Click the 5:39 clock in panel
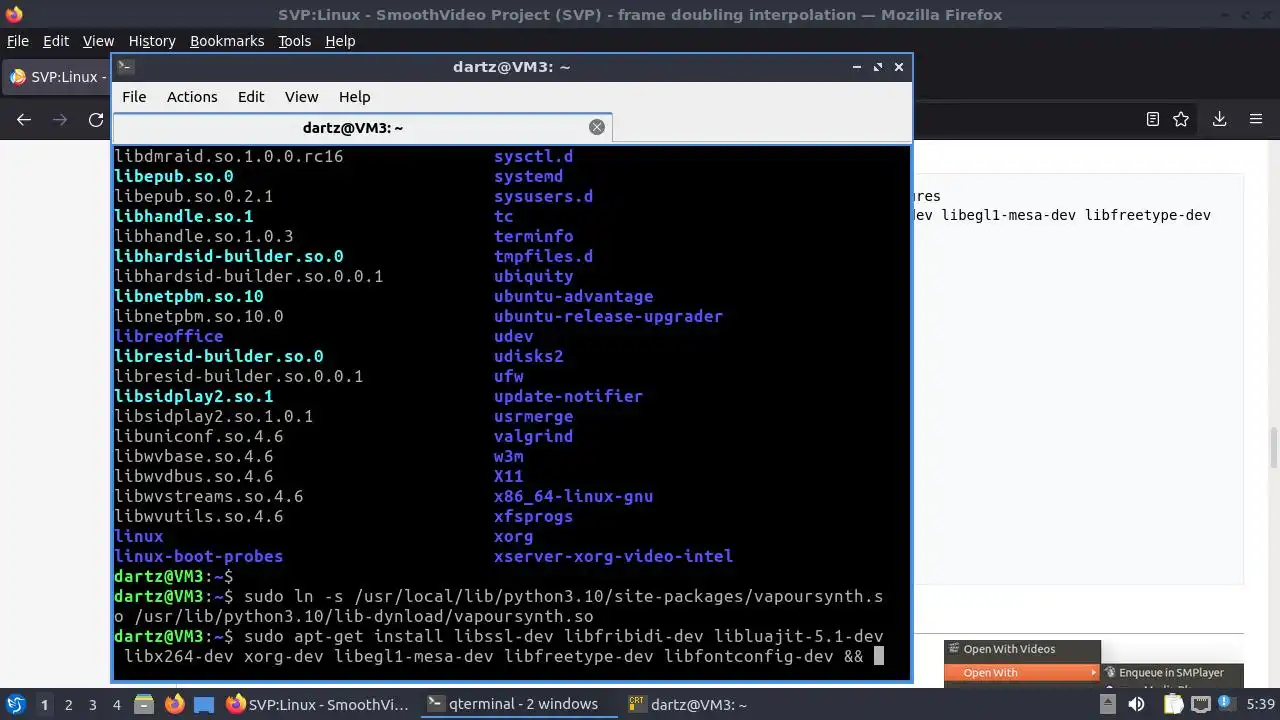The image size is (1280, 720). click(1260, 704)
